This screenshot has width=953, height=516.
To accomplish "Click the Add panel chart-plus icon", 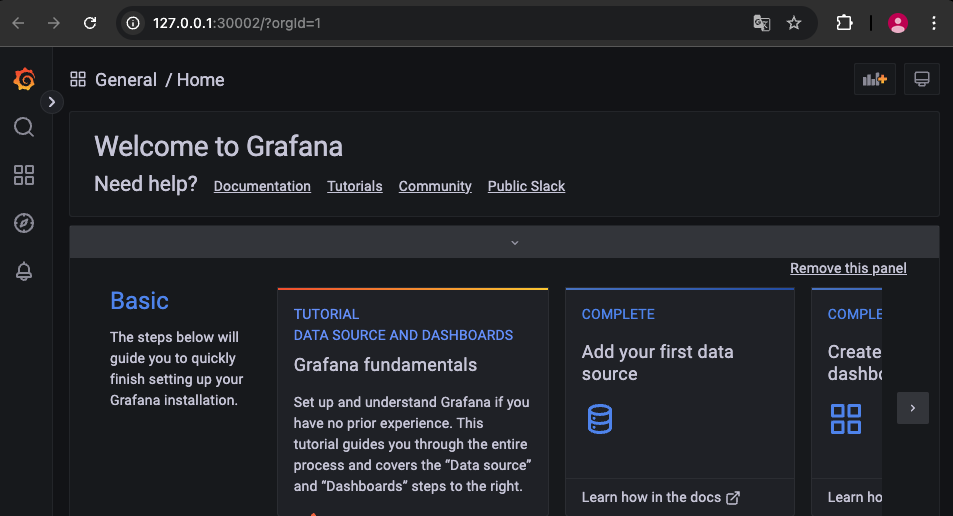I will click(875, 79).
